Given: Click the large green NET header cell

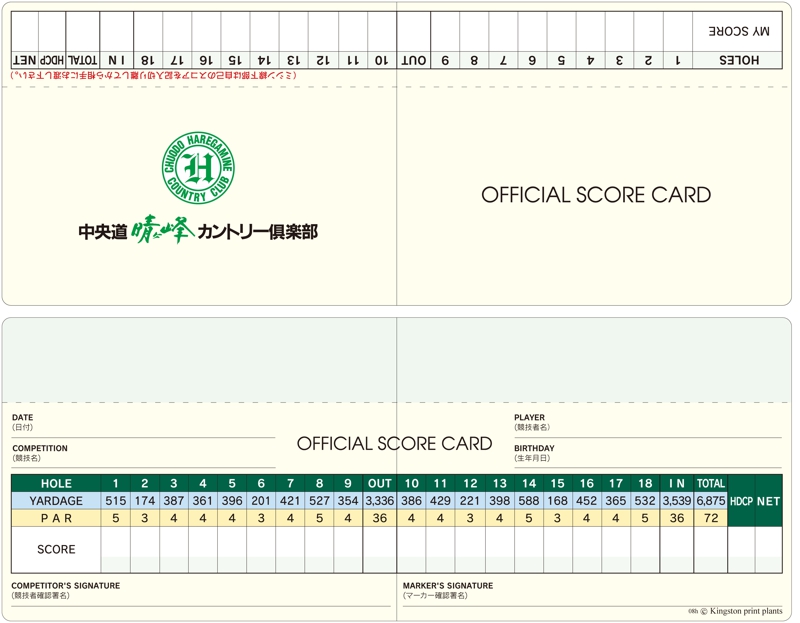Looking at the screenshot, I should click(768, 501).
